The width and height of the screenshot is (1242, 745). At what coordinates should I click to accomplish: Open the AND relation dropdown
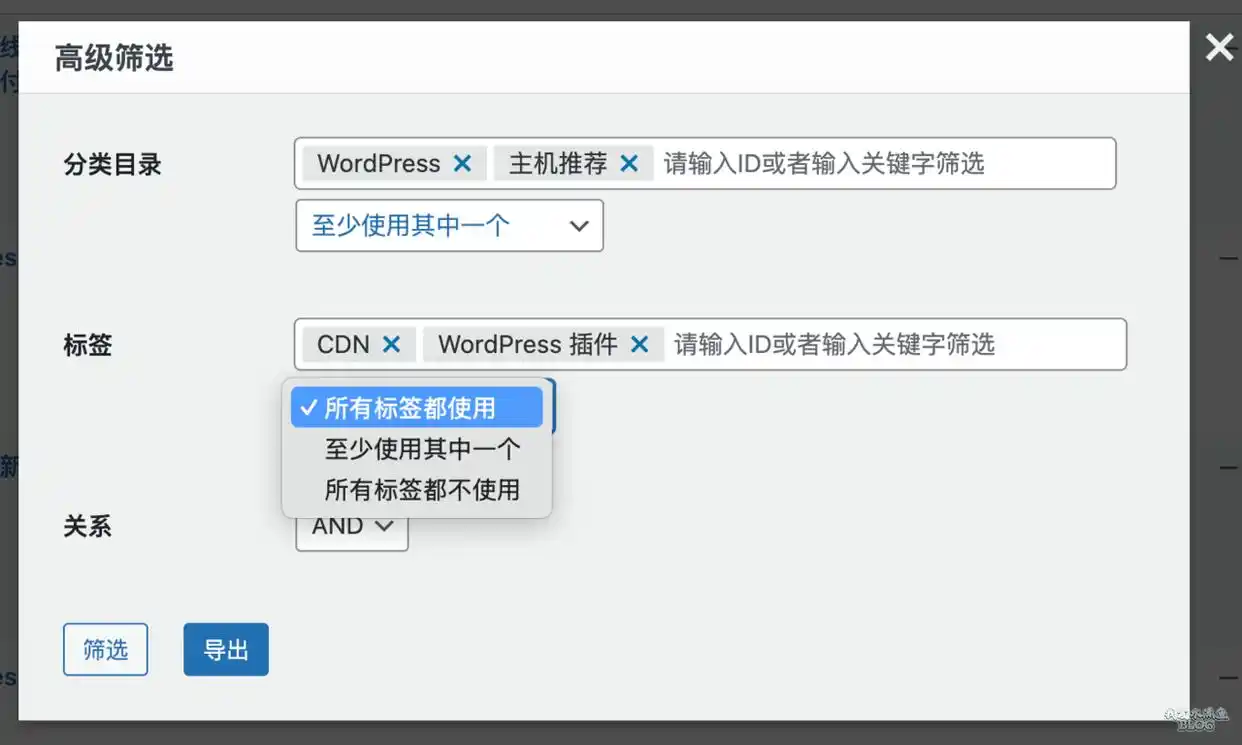tap(351, 525)
